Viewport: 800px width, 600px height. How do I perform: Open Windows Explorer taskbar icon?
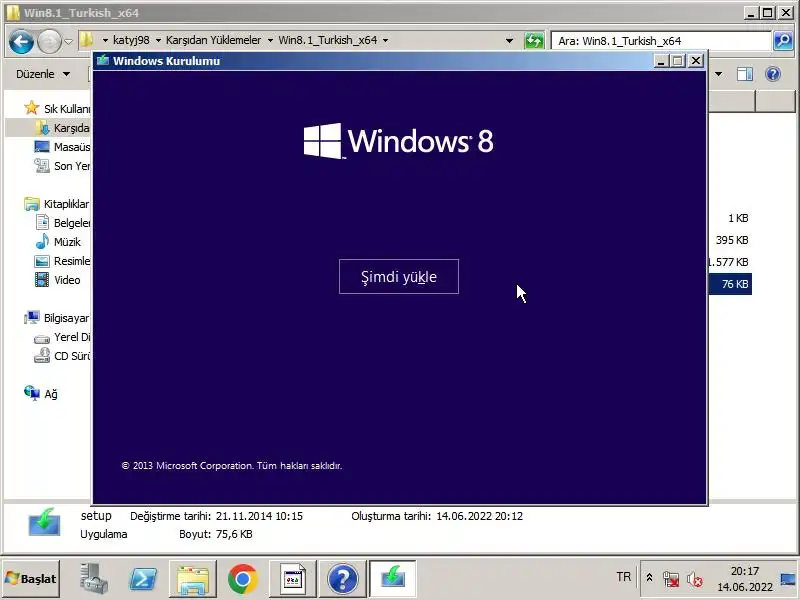(x=193, y=579)
